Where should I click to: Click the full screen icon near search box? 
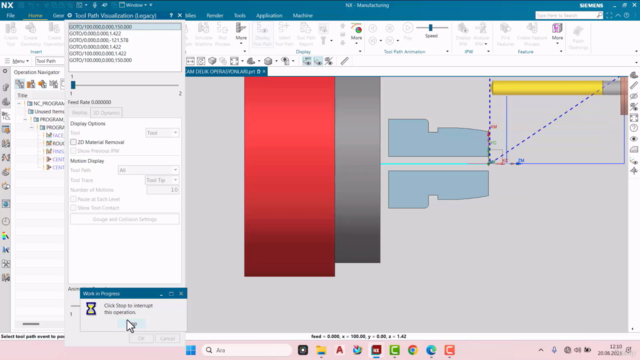coord(609,16)
